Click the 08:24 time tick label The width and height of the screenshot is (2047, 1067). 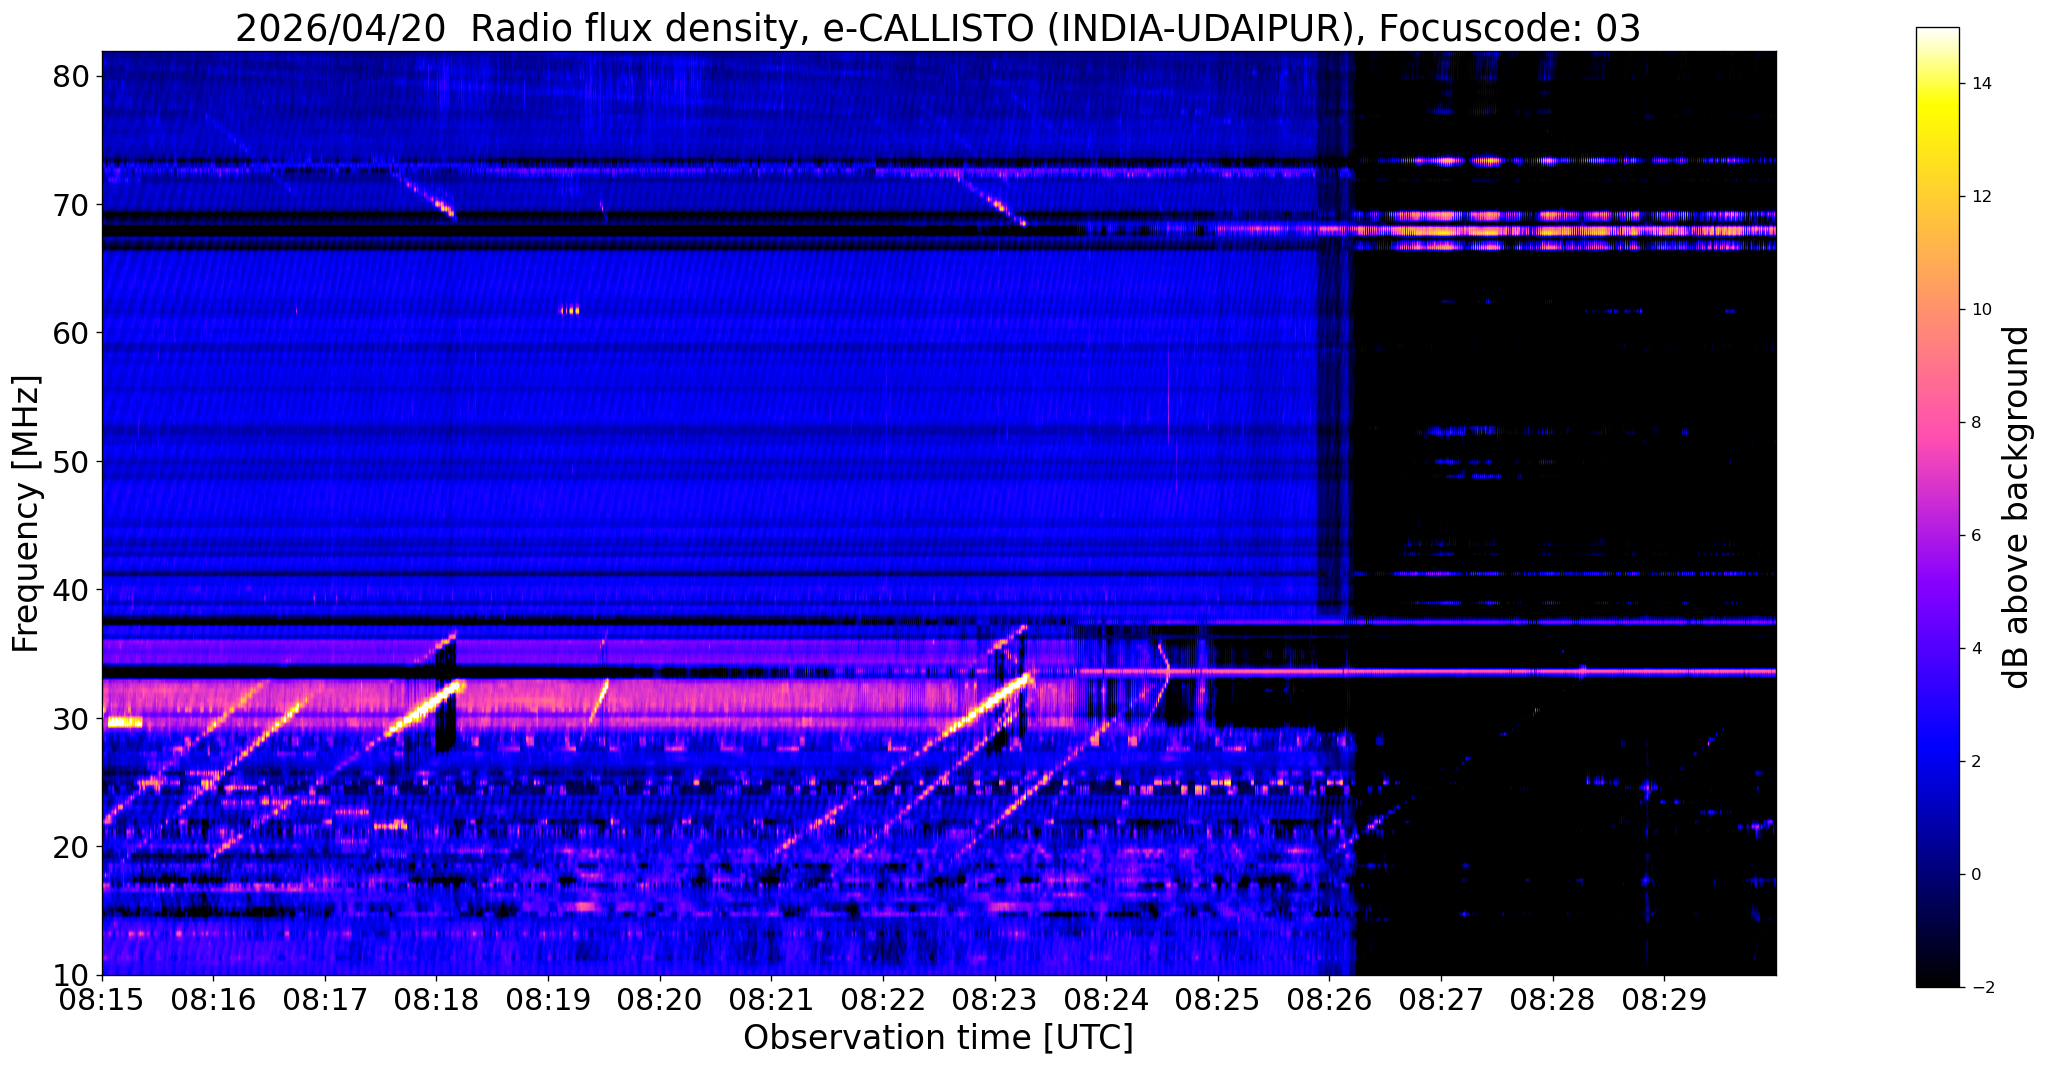[1106, 1000]
